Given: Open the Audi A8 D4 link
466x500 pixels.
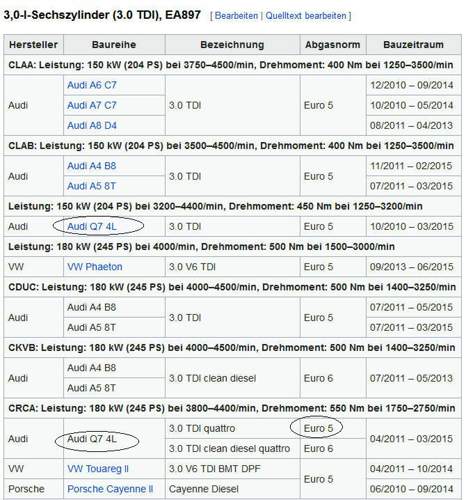Looking at the screenshot, I should coord(92,126).
